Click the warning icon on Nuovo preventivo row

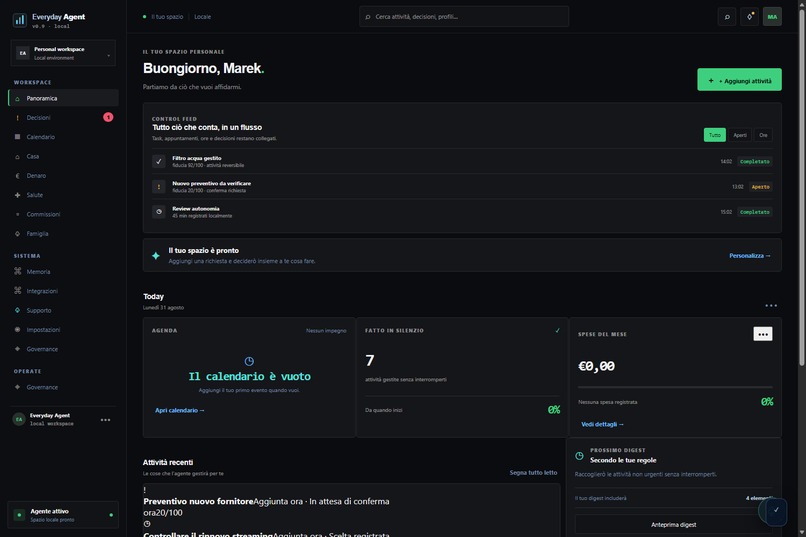[159, 187]
